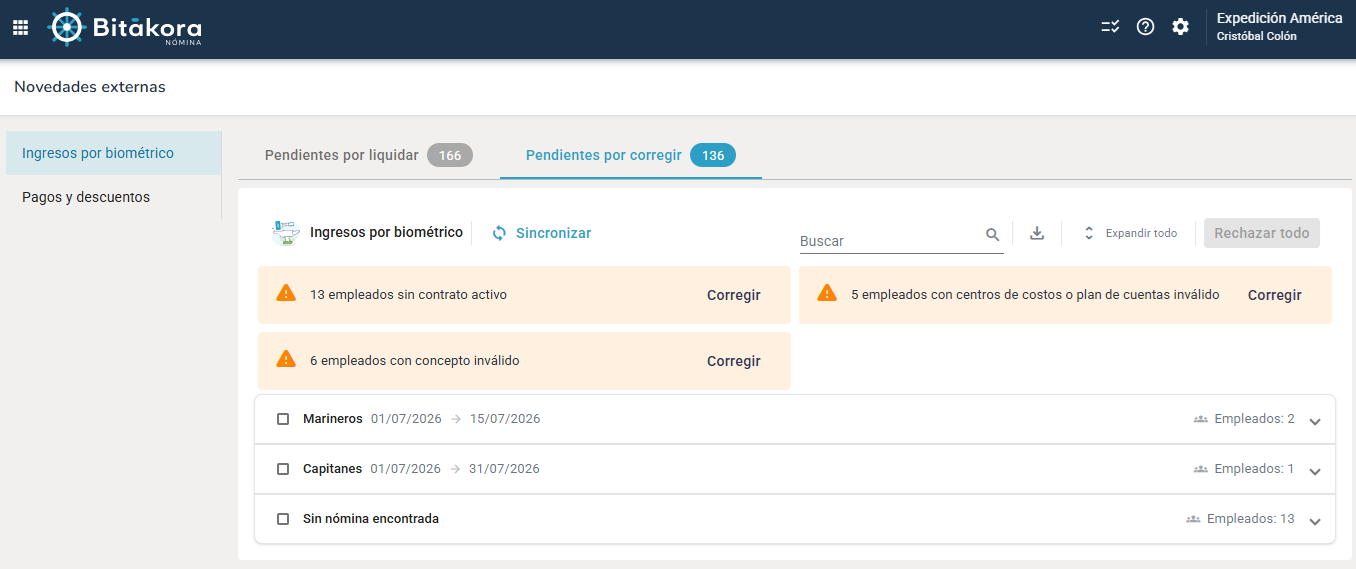Open the apps grid menu icon
The width and height of the screenshot is (1356, 569).
(x=20, y=27)
